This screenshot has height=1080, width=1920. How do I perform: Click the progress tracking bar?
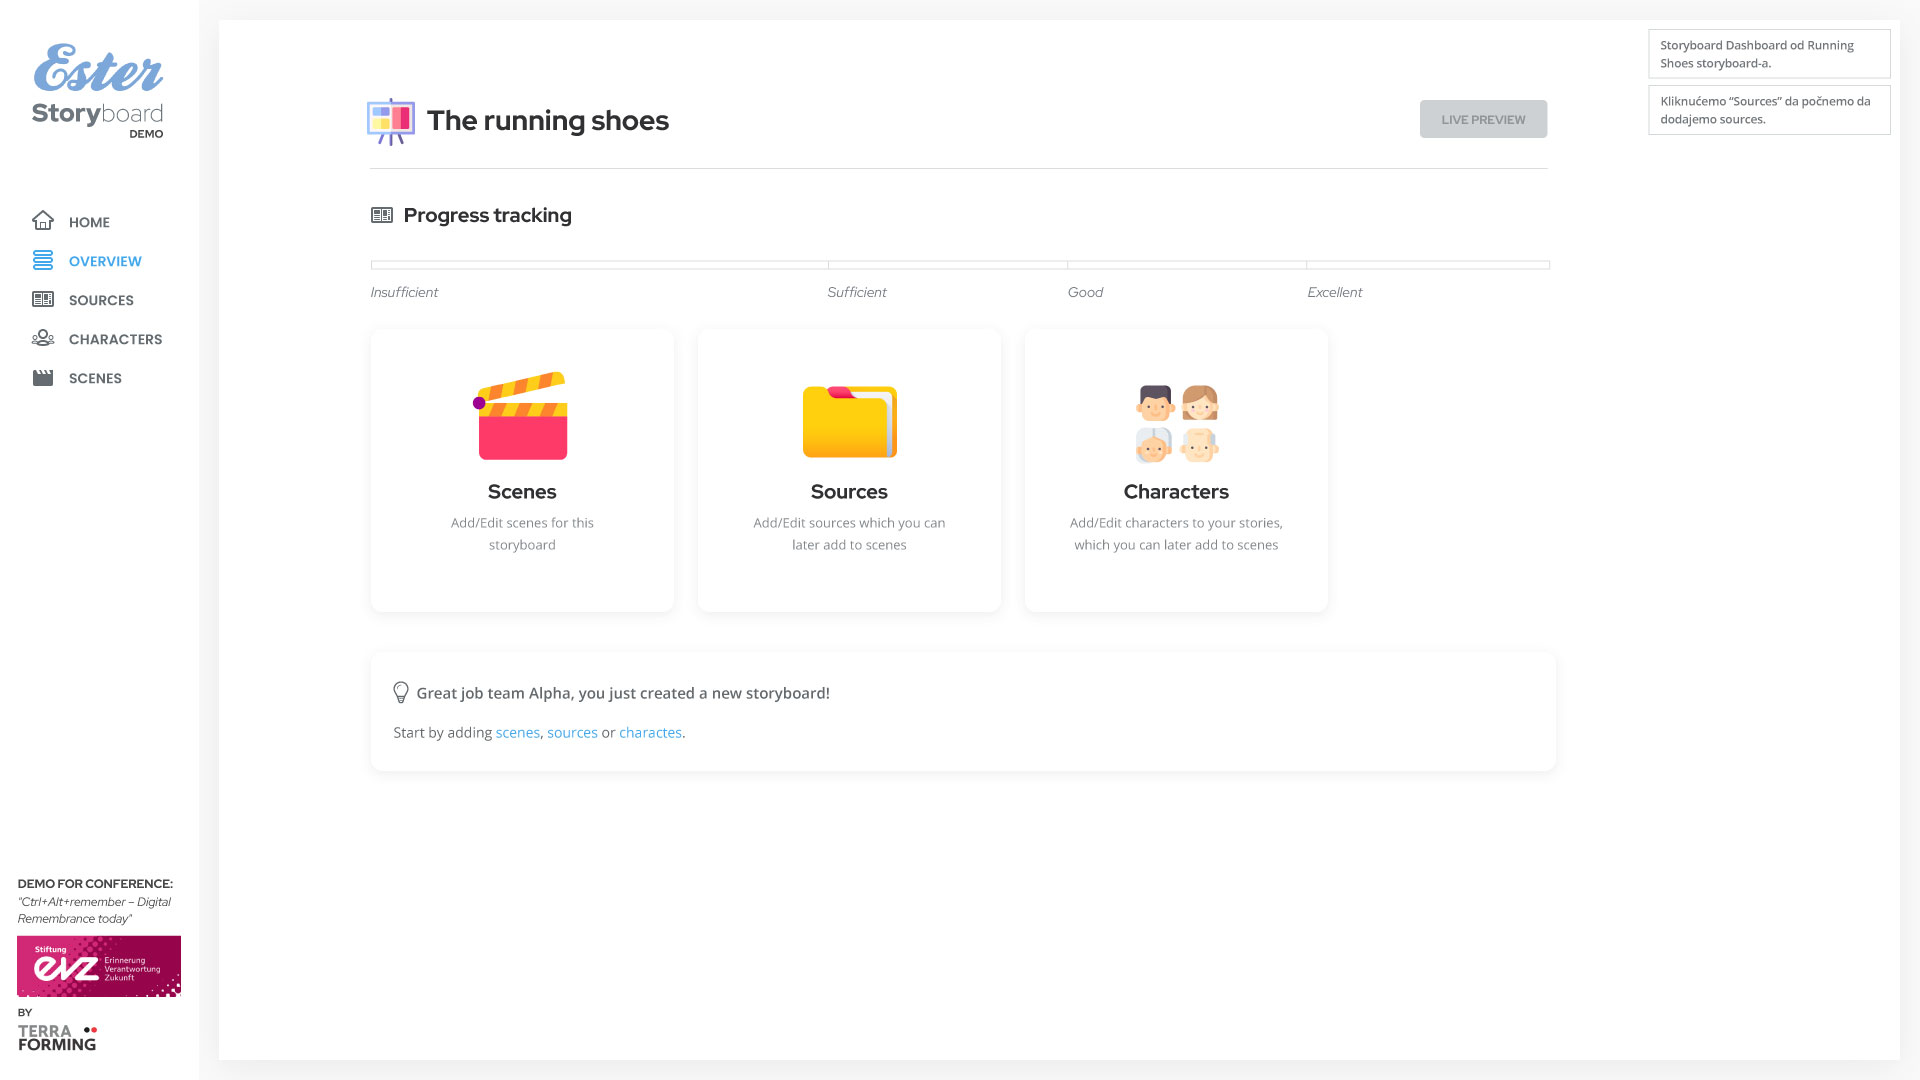[x=960, y=265]
